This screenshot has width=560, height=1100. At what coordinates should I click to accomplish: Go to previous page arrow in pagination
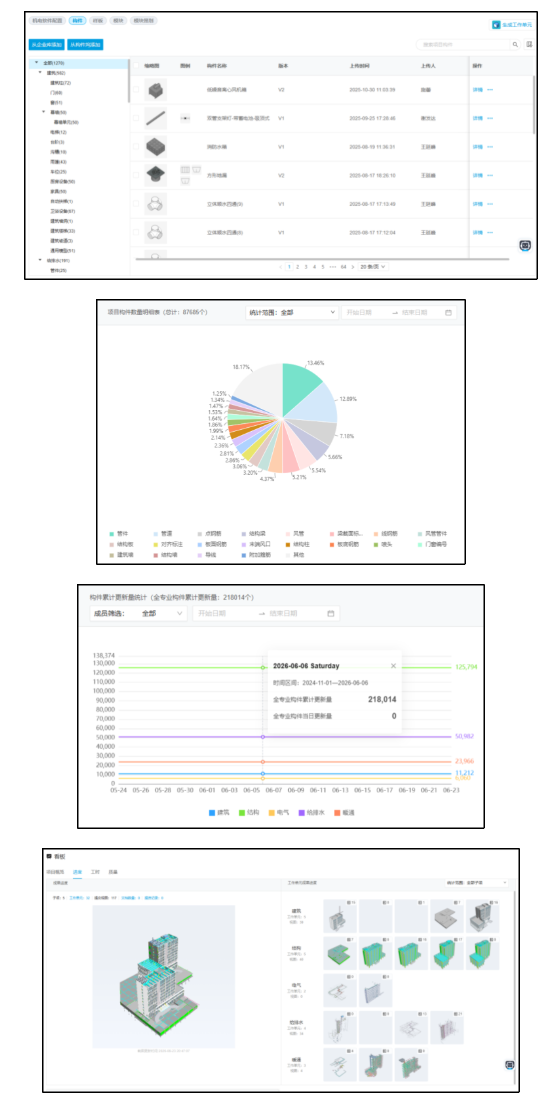[281, 267]
